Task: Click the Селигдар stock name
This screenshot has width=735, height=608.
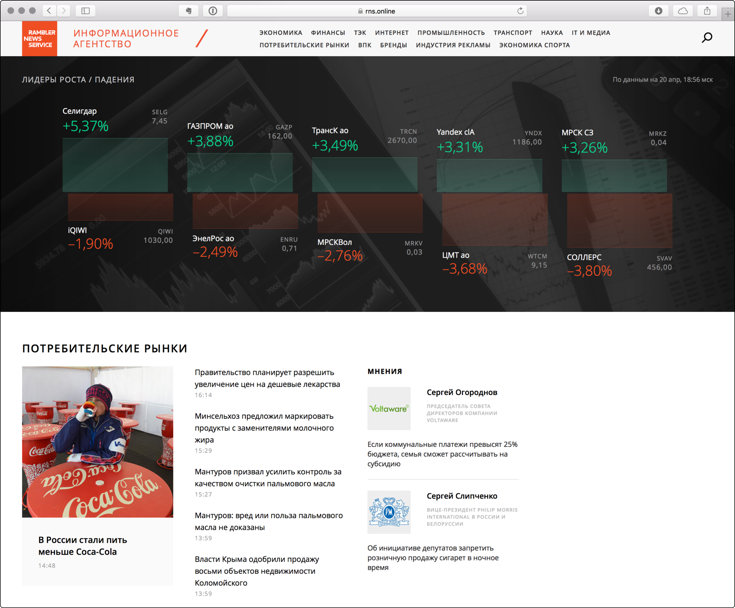Action: (80, 111)
